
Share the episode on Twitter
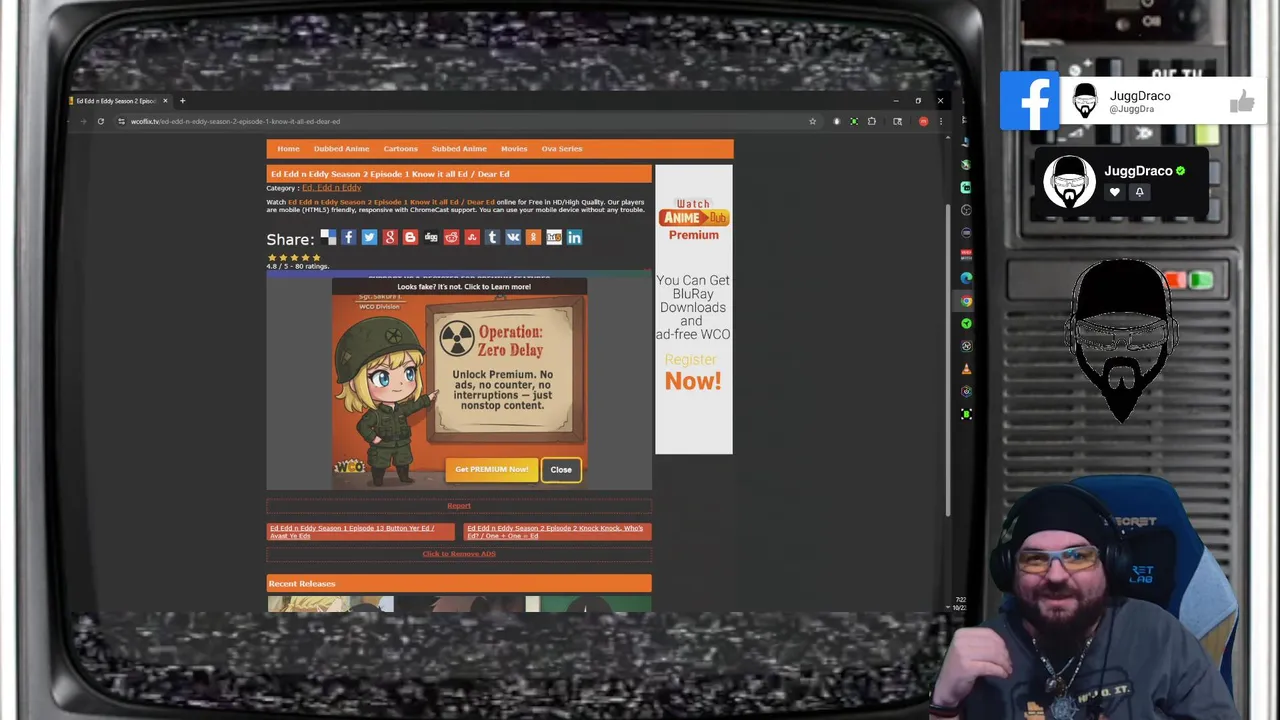tap(369, 237)
